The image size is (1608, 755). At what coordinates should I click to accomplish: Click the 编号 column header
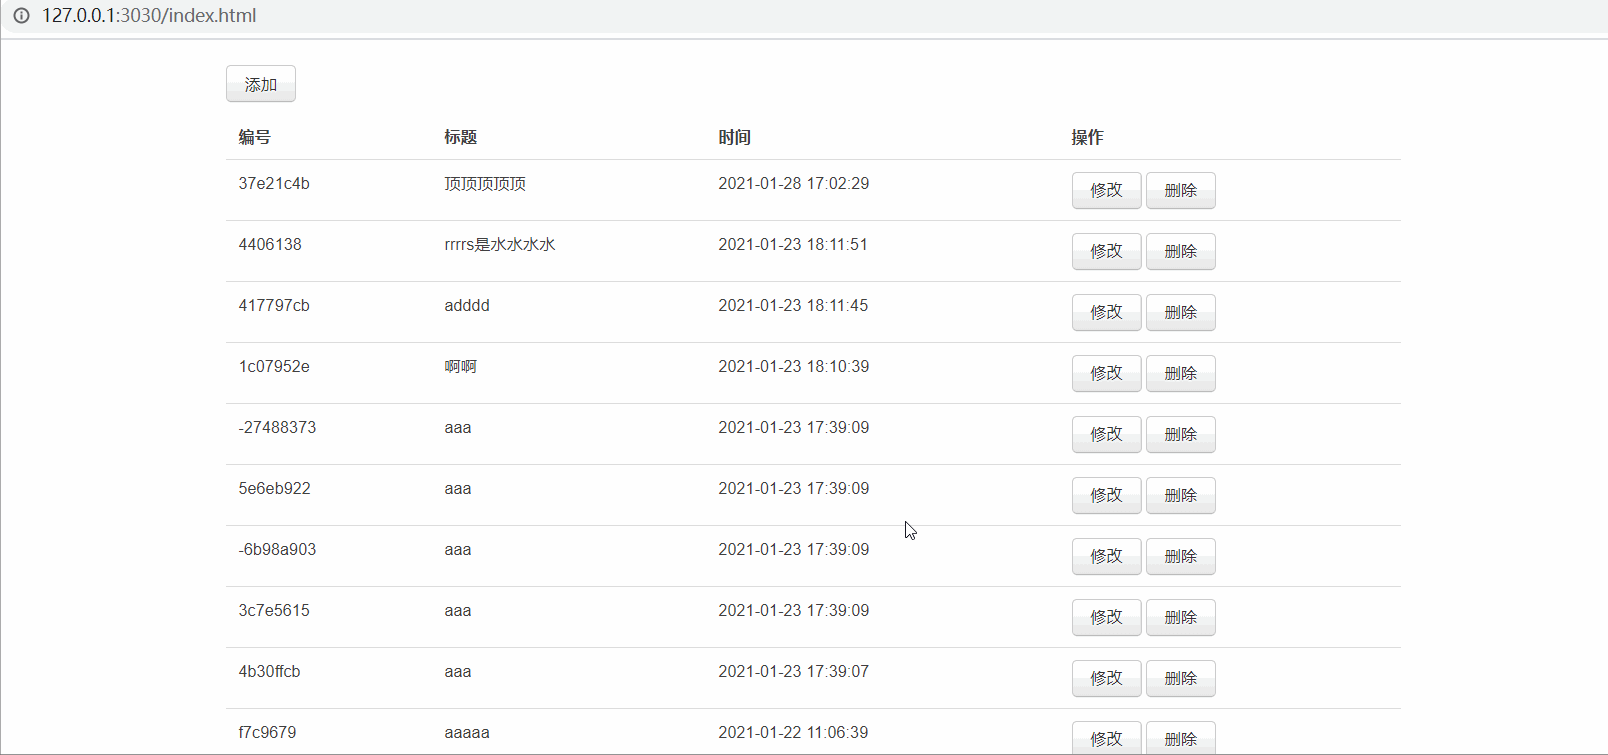tap(254, 137)
